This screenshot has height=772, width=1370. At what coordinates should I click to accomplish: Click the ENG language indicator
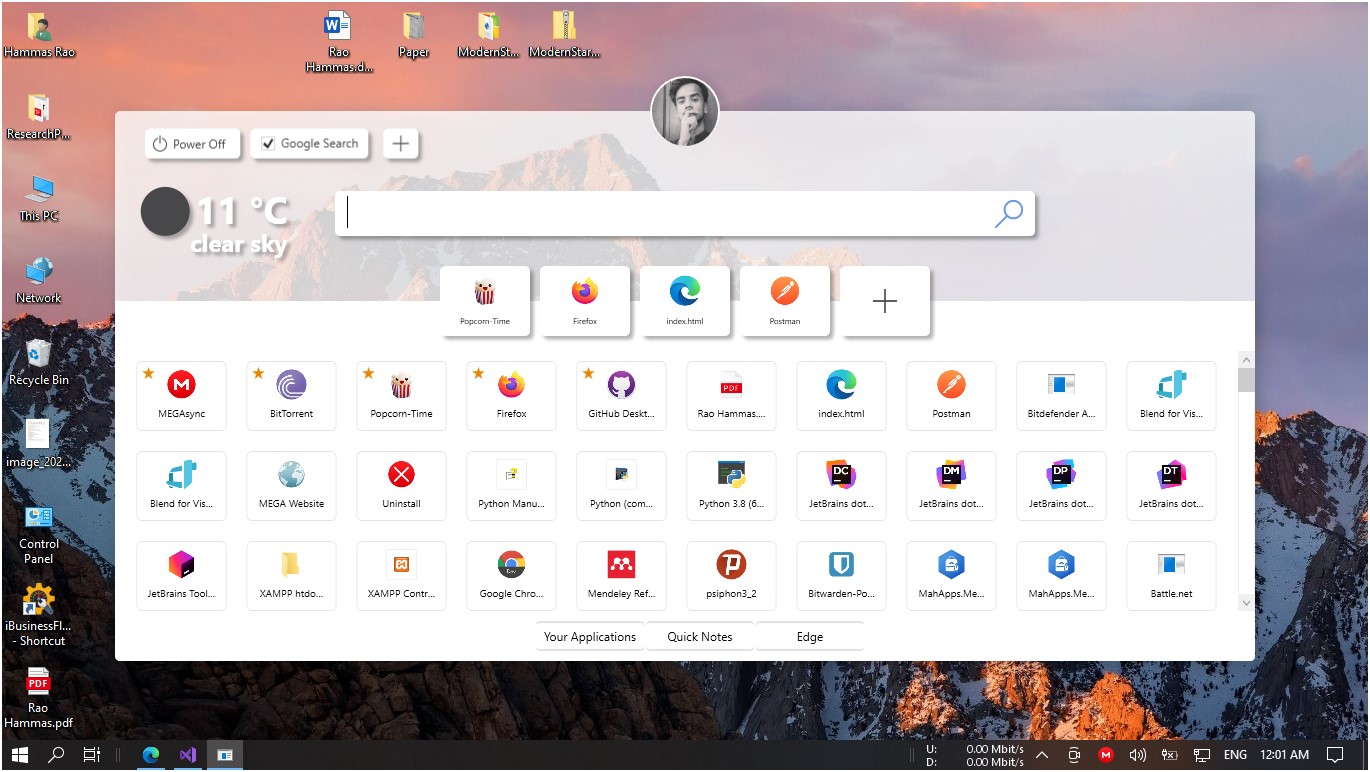[1235, 755]
